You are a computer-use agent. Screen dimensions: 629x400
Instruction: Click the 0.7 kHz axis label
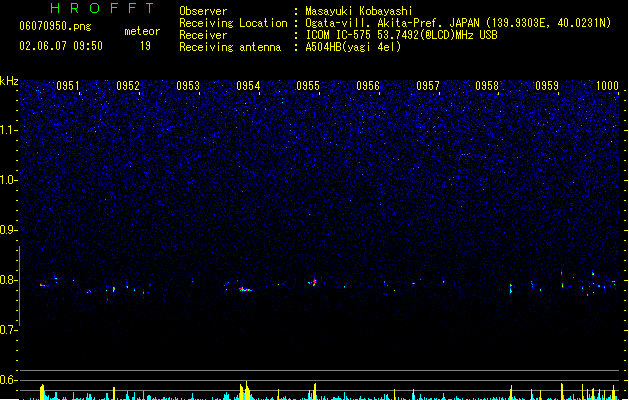[8, 330]
